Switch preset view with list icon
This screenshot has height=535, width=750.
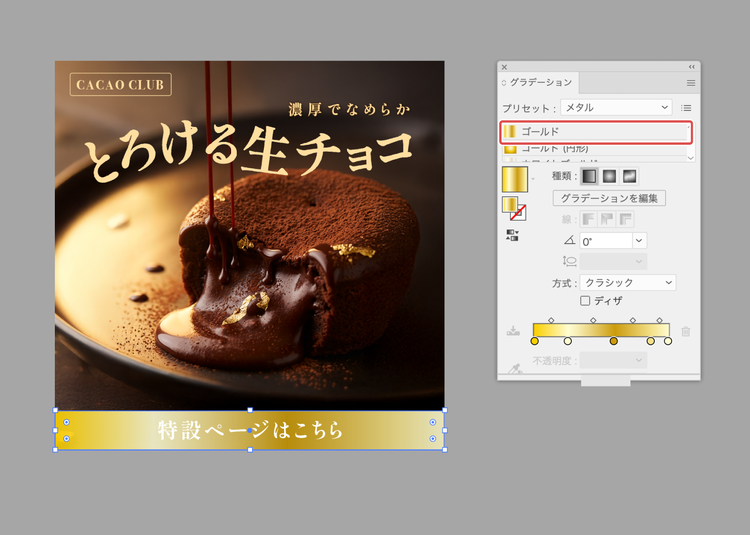click(x=686, y=108)
